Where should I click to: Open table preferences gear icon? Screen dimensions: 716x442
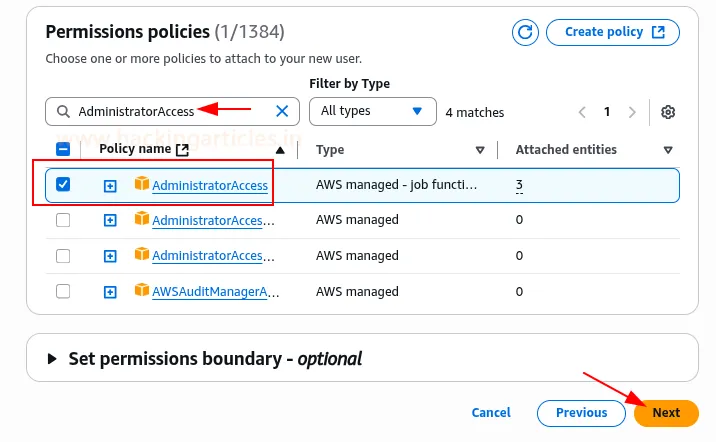(x=669, y=112)
